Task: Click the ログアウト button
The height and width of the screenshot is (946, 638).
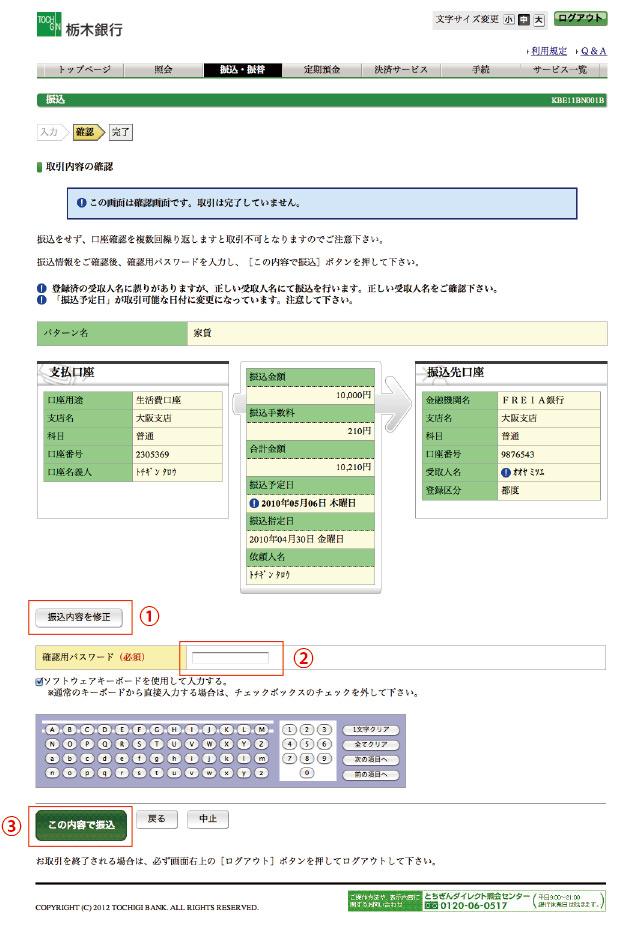Action: [580, 19]
